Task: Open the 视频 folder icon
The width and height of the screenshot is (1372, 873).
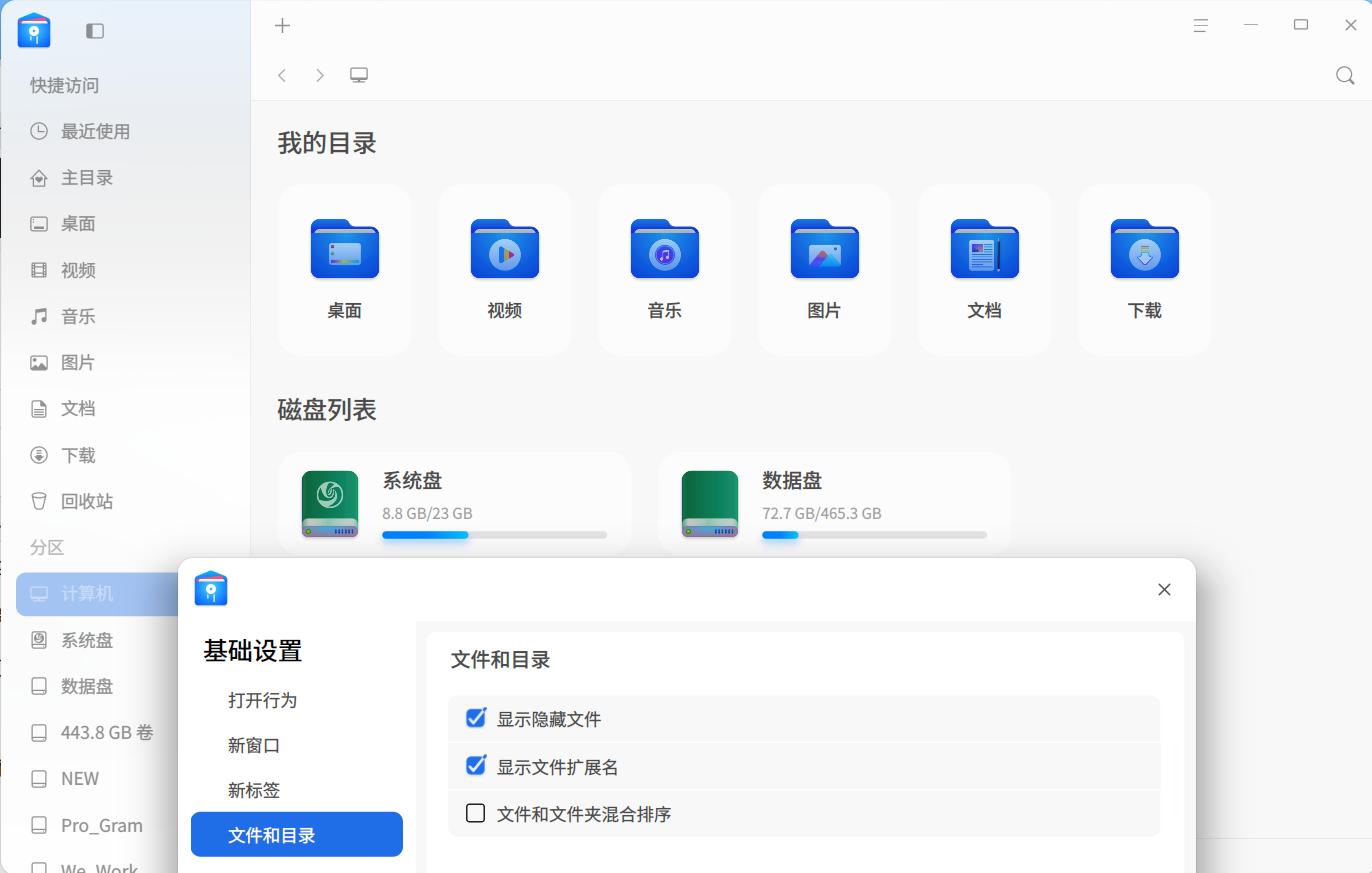Action: [505, 249]
